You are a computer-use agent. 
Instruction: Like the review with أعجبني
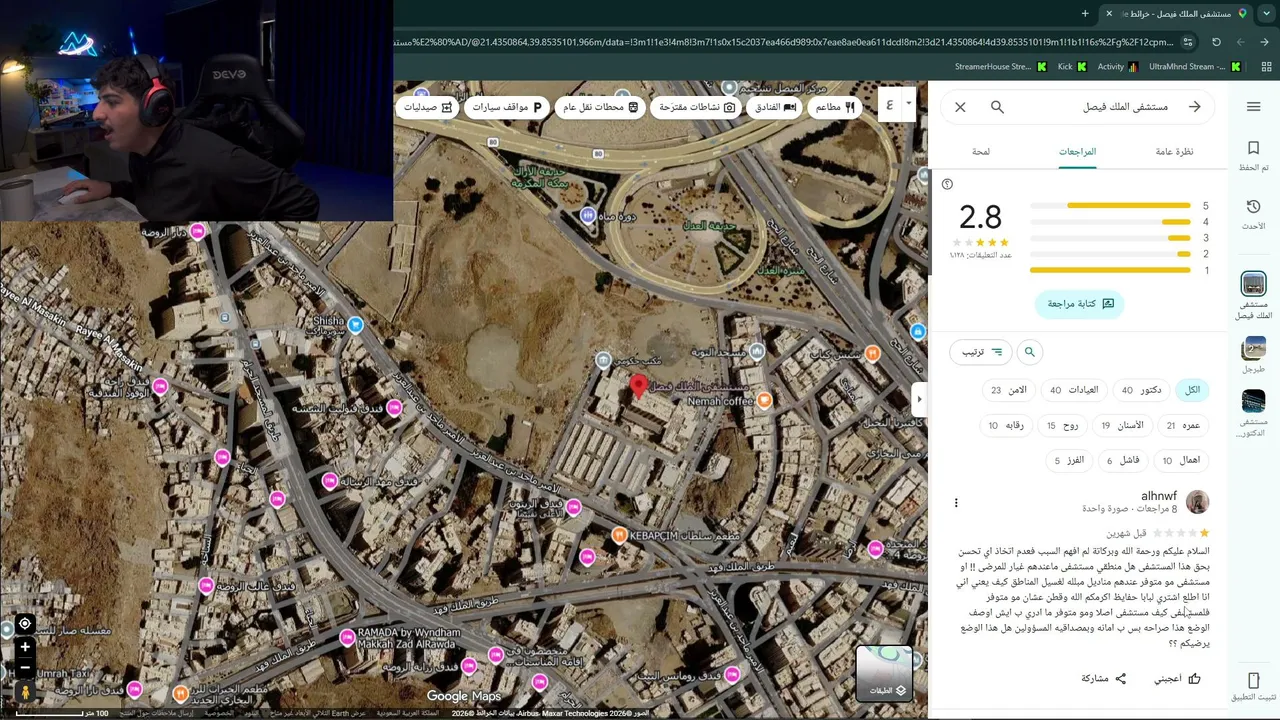click(x=1177, y=678)
